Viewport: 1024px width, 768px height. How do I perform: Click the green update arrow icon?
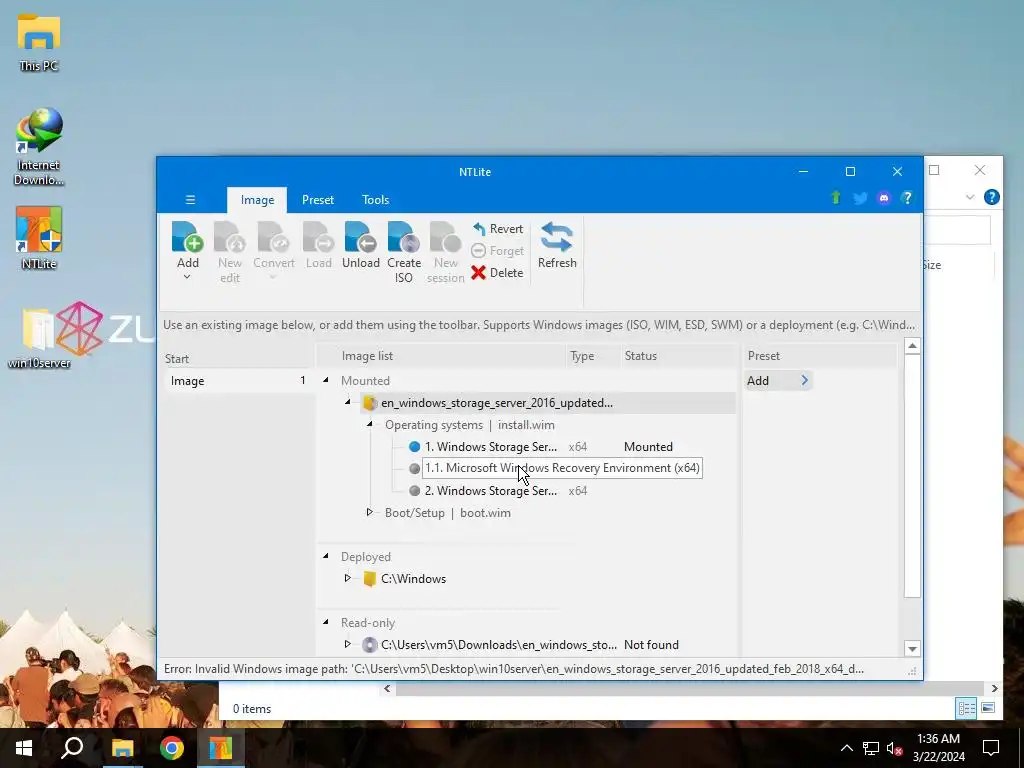[x=835, y=198]
